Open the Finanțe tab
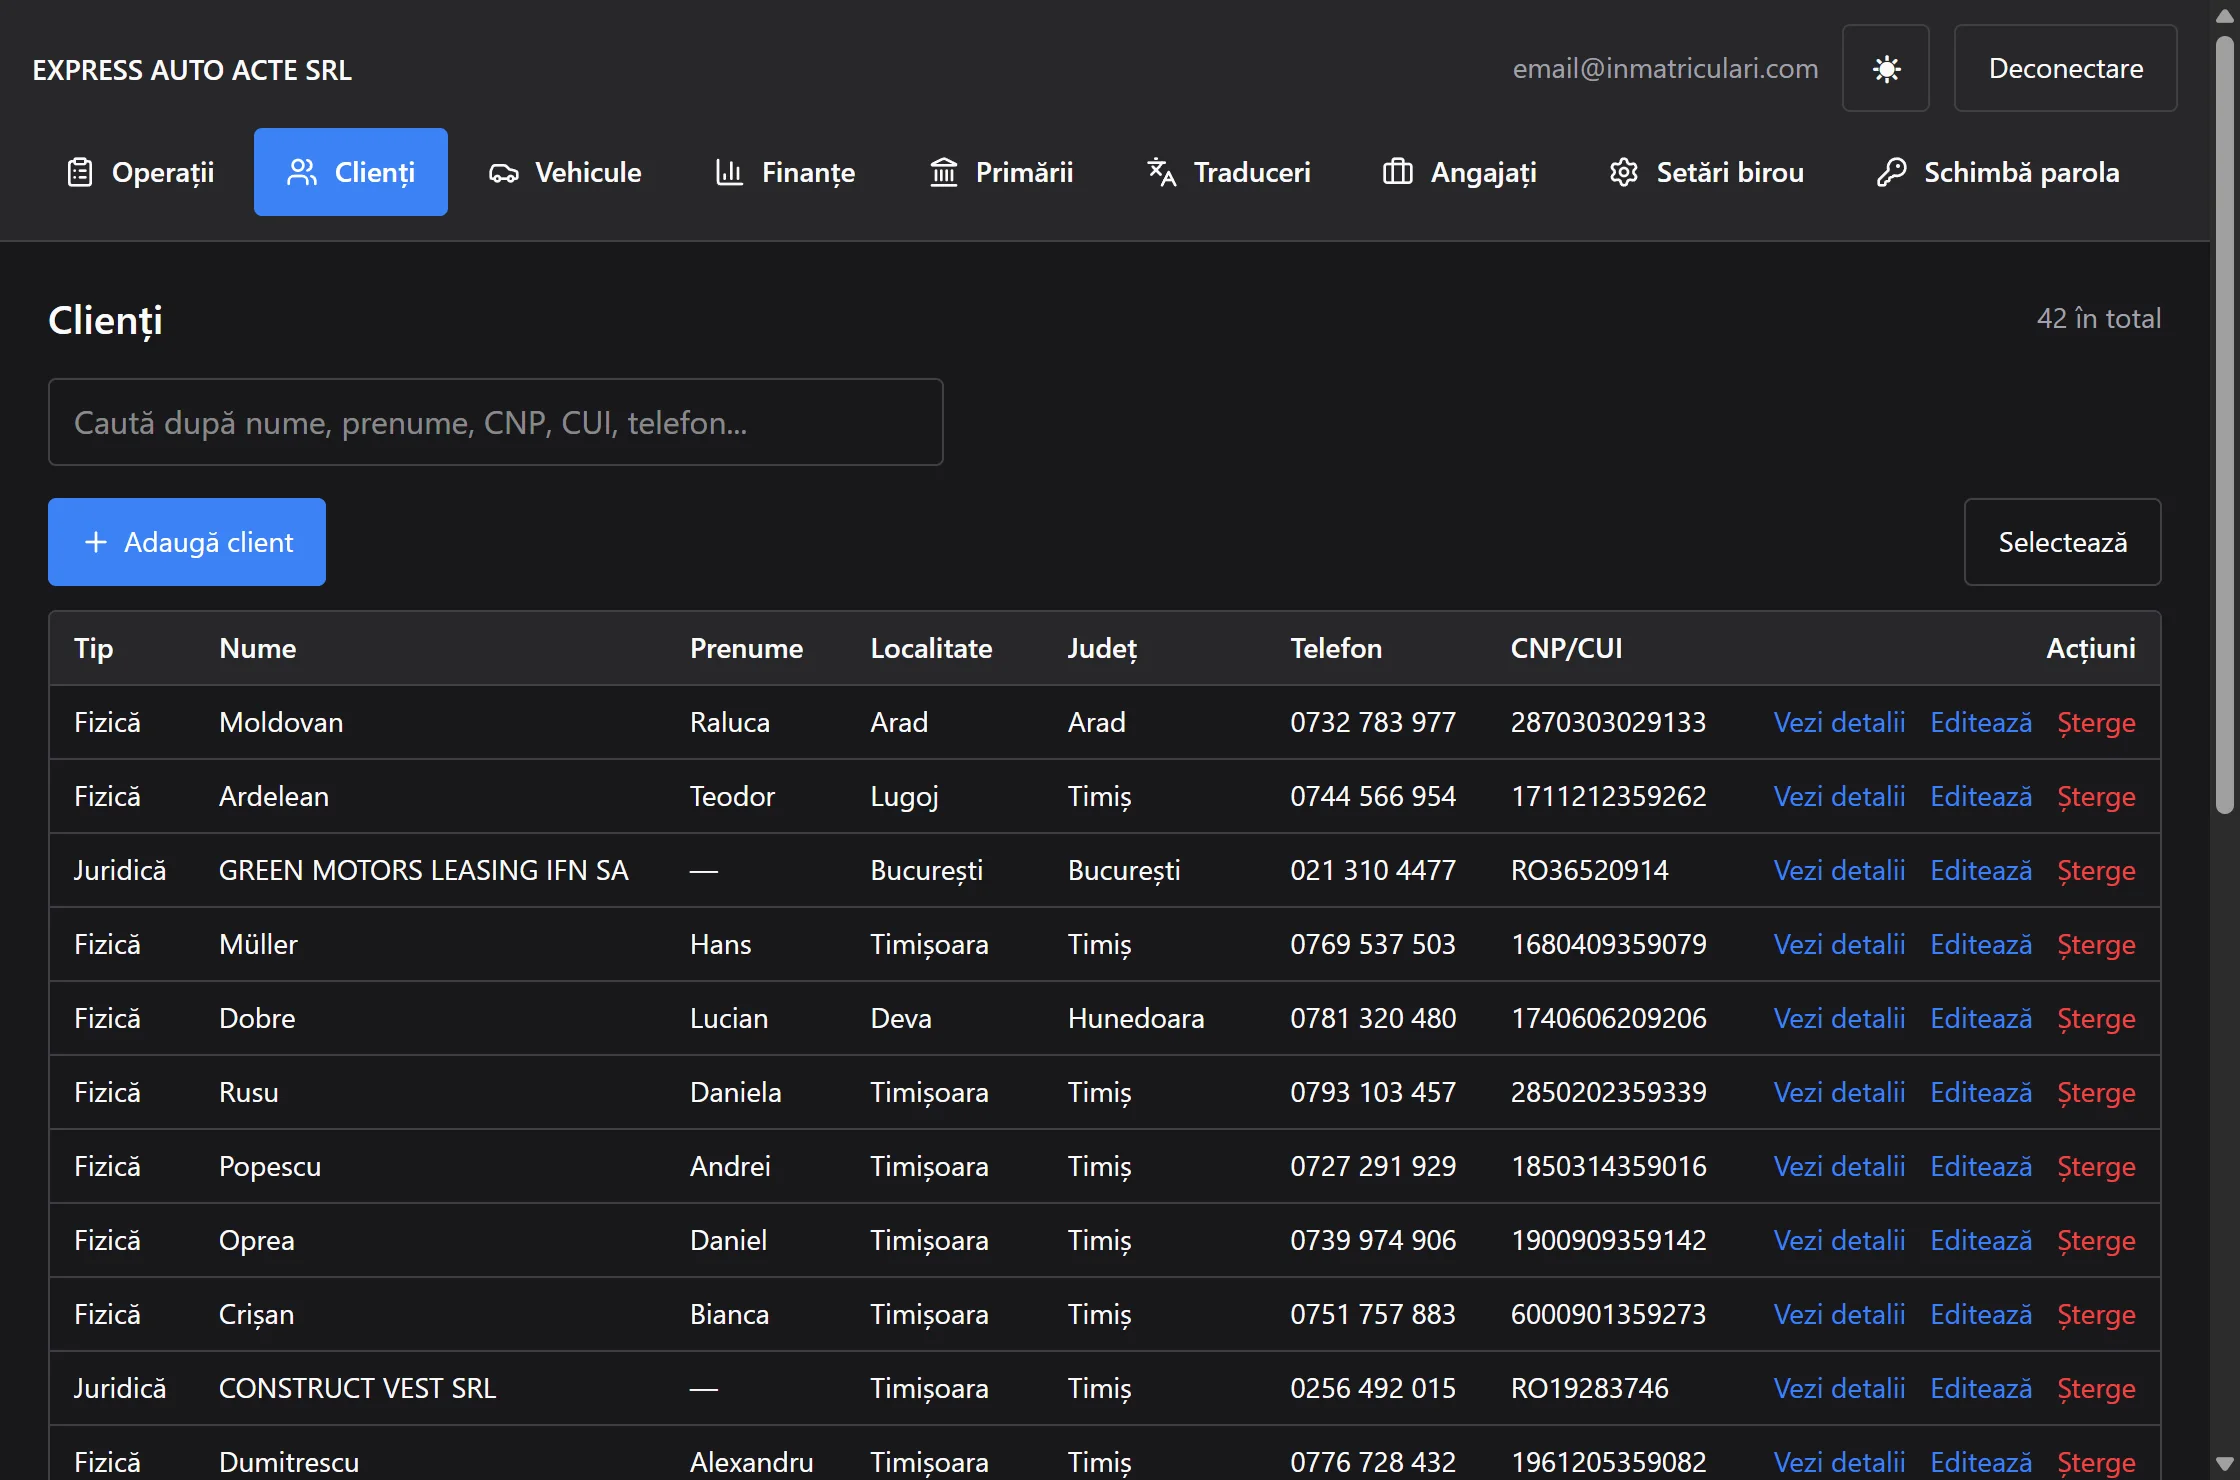Viewport: 2240px width, 1480px height. coord(785,172)
